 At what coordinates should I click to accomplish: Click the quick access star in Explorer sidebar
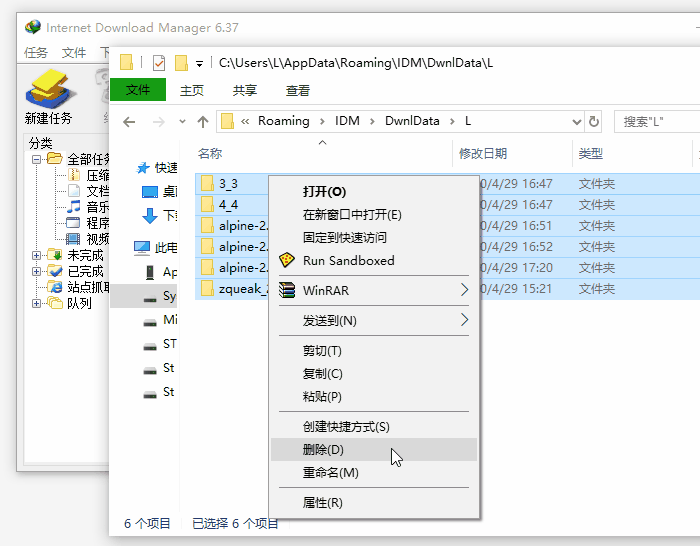[x=143, y=168]
